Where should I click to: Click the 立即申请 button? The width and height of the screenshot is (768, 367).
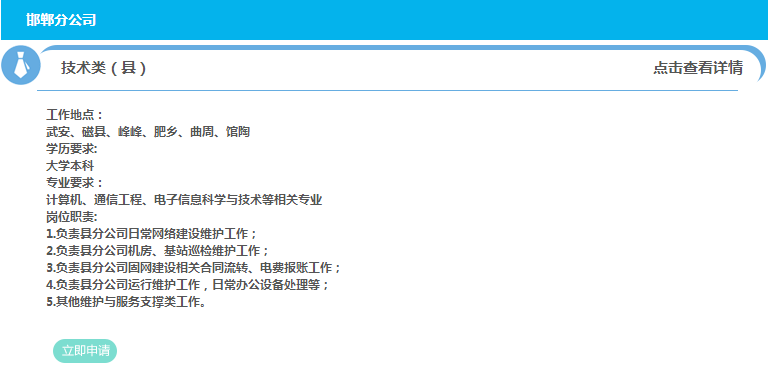coord(85,351)
